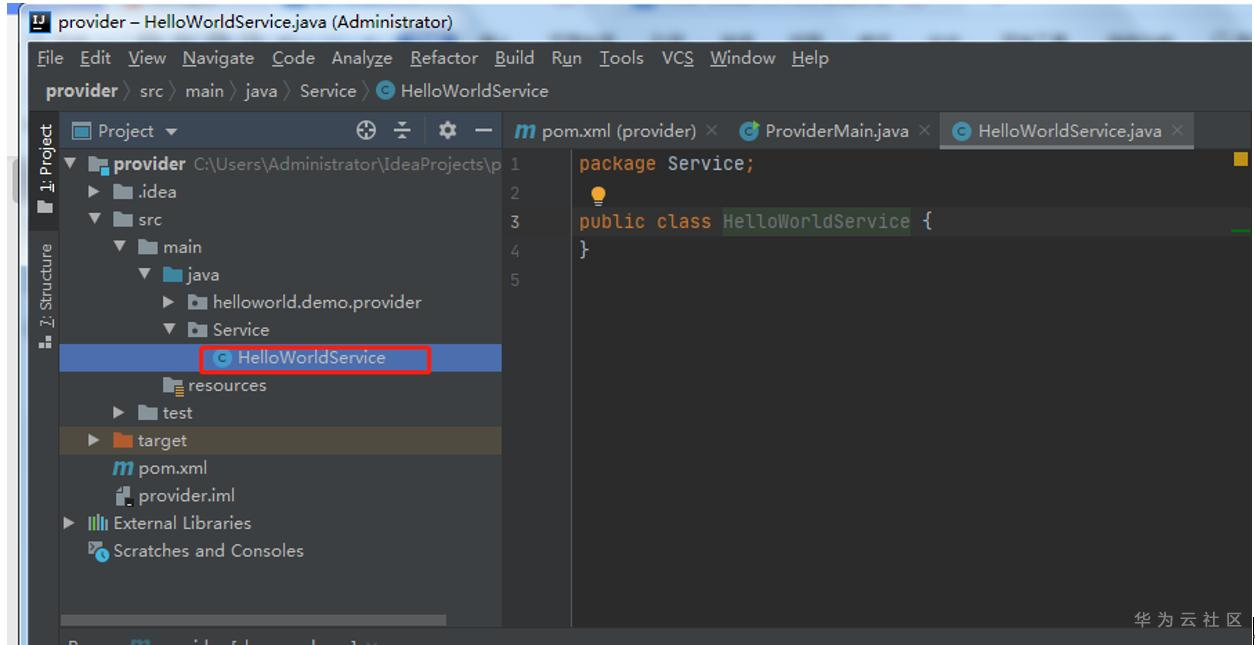This screenshot has height=645, width=1255.
Task: Open the Build menu
Action: 514,58
